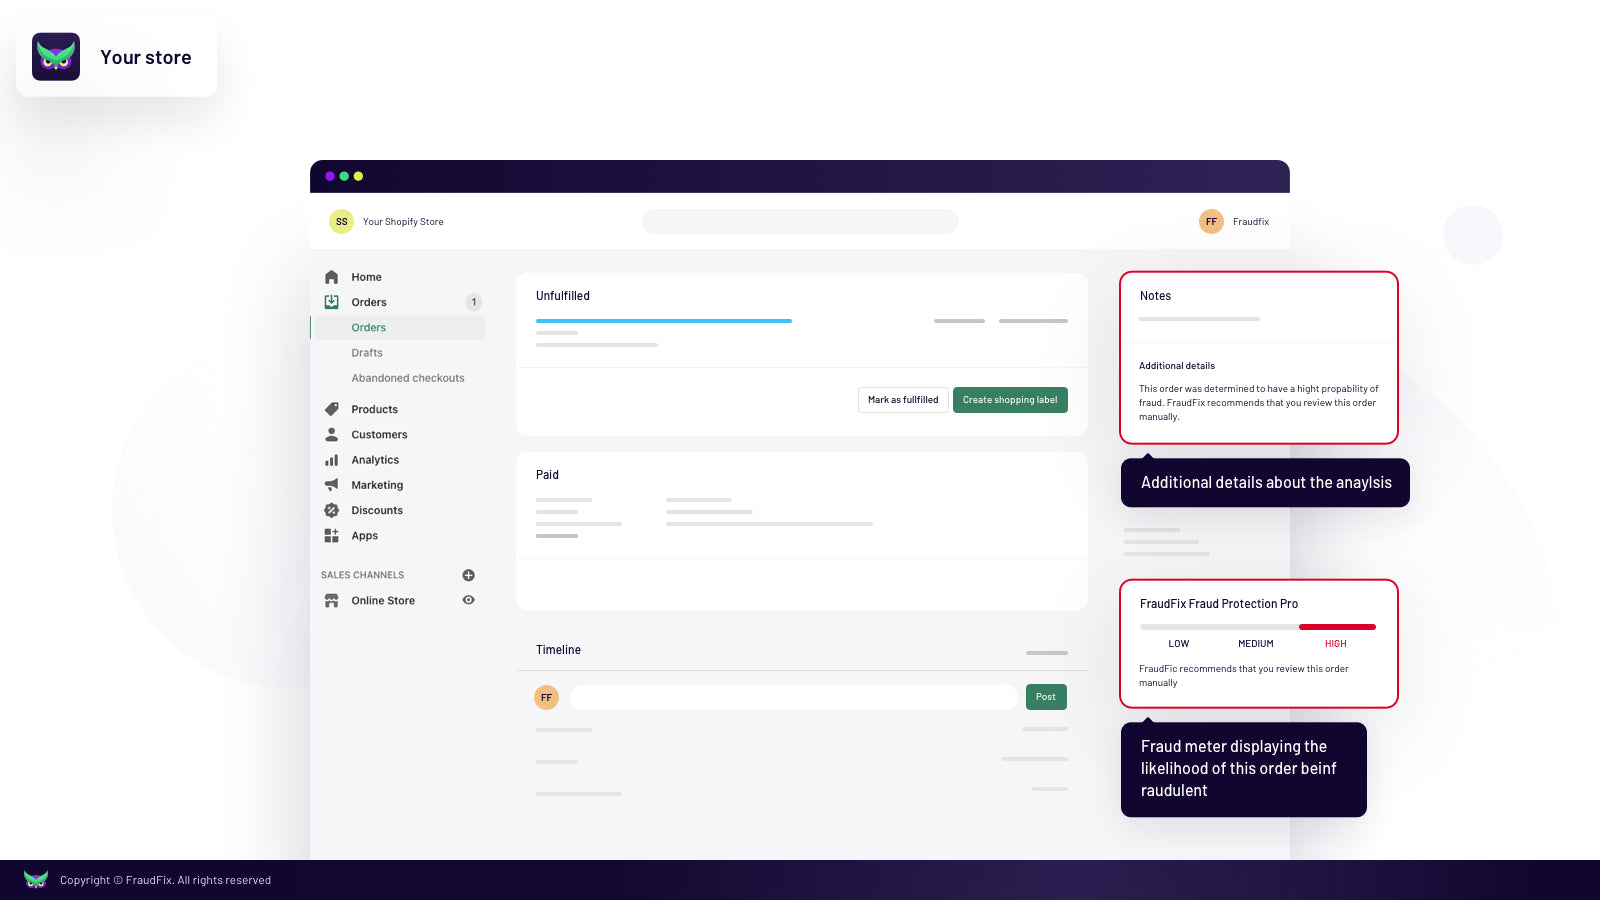Viewport: 1600px width, 900px height.
Task: Open the Apps section
Action: coord(364,536)
